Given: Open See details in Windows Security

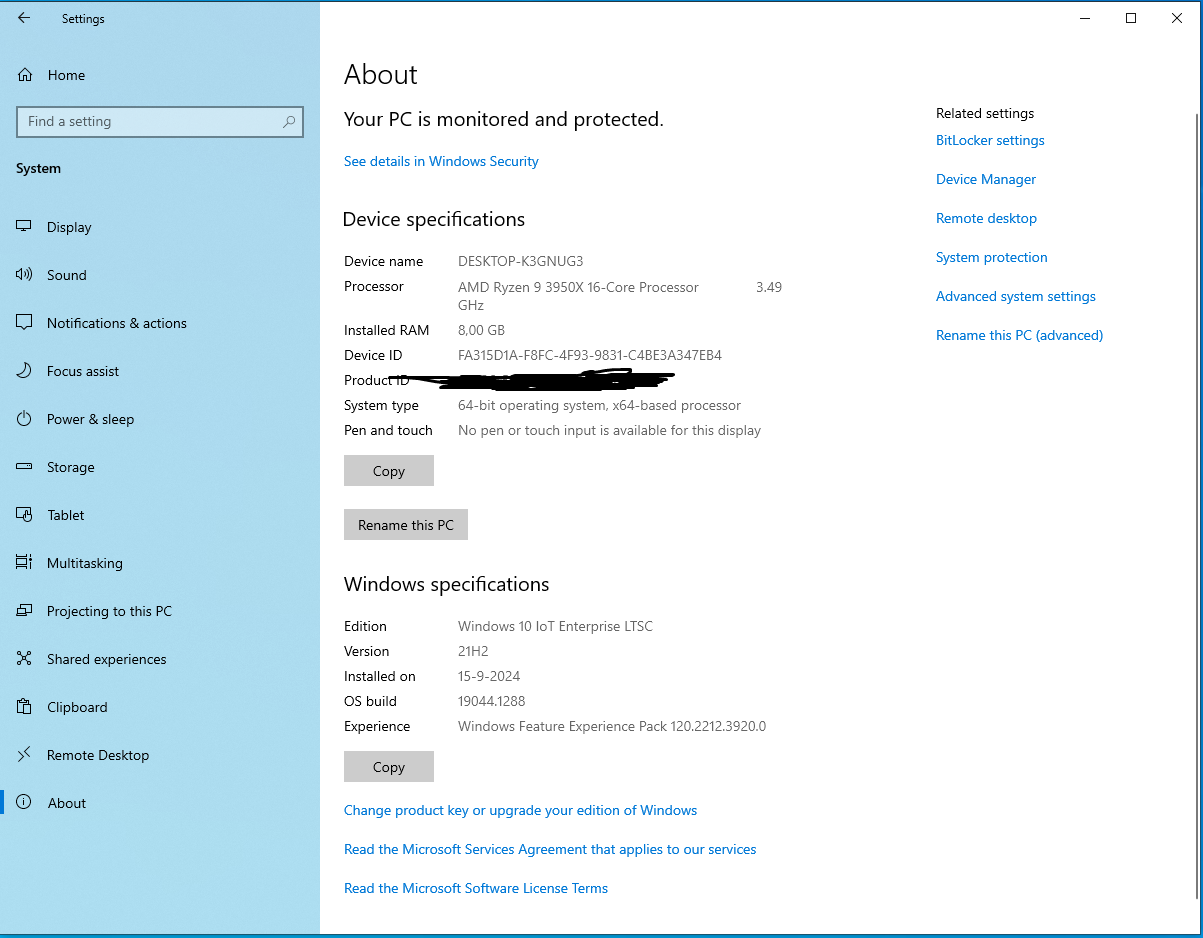Looking at the screenshot, I should pyautogui.click(x=441, y=161).
